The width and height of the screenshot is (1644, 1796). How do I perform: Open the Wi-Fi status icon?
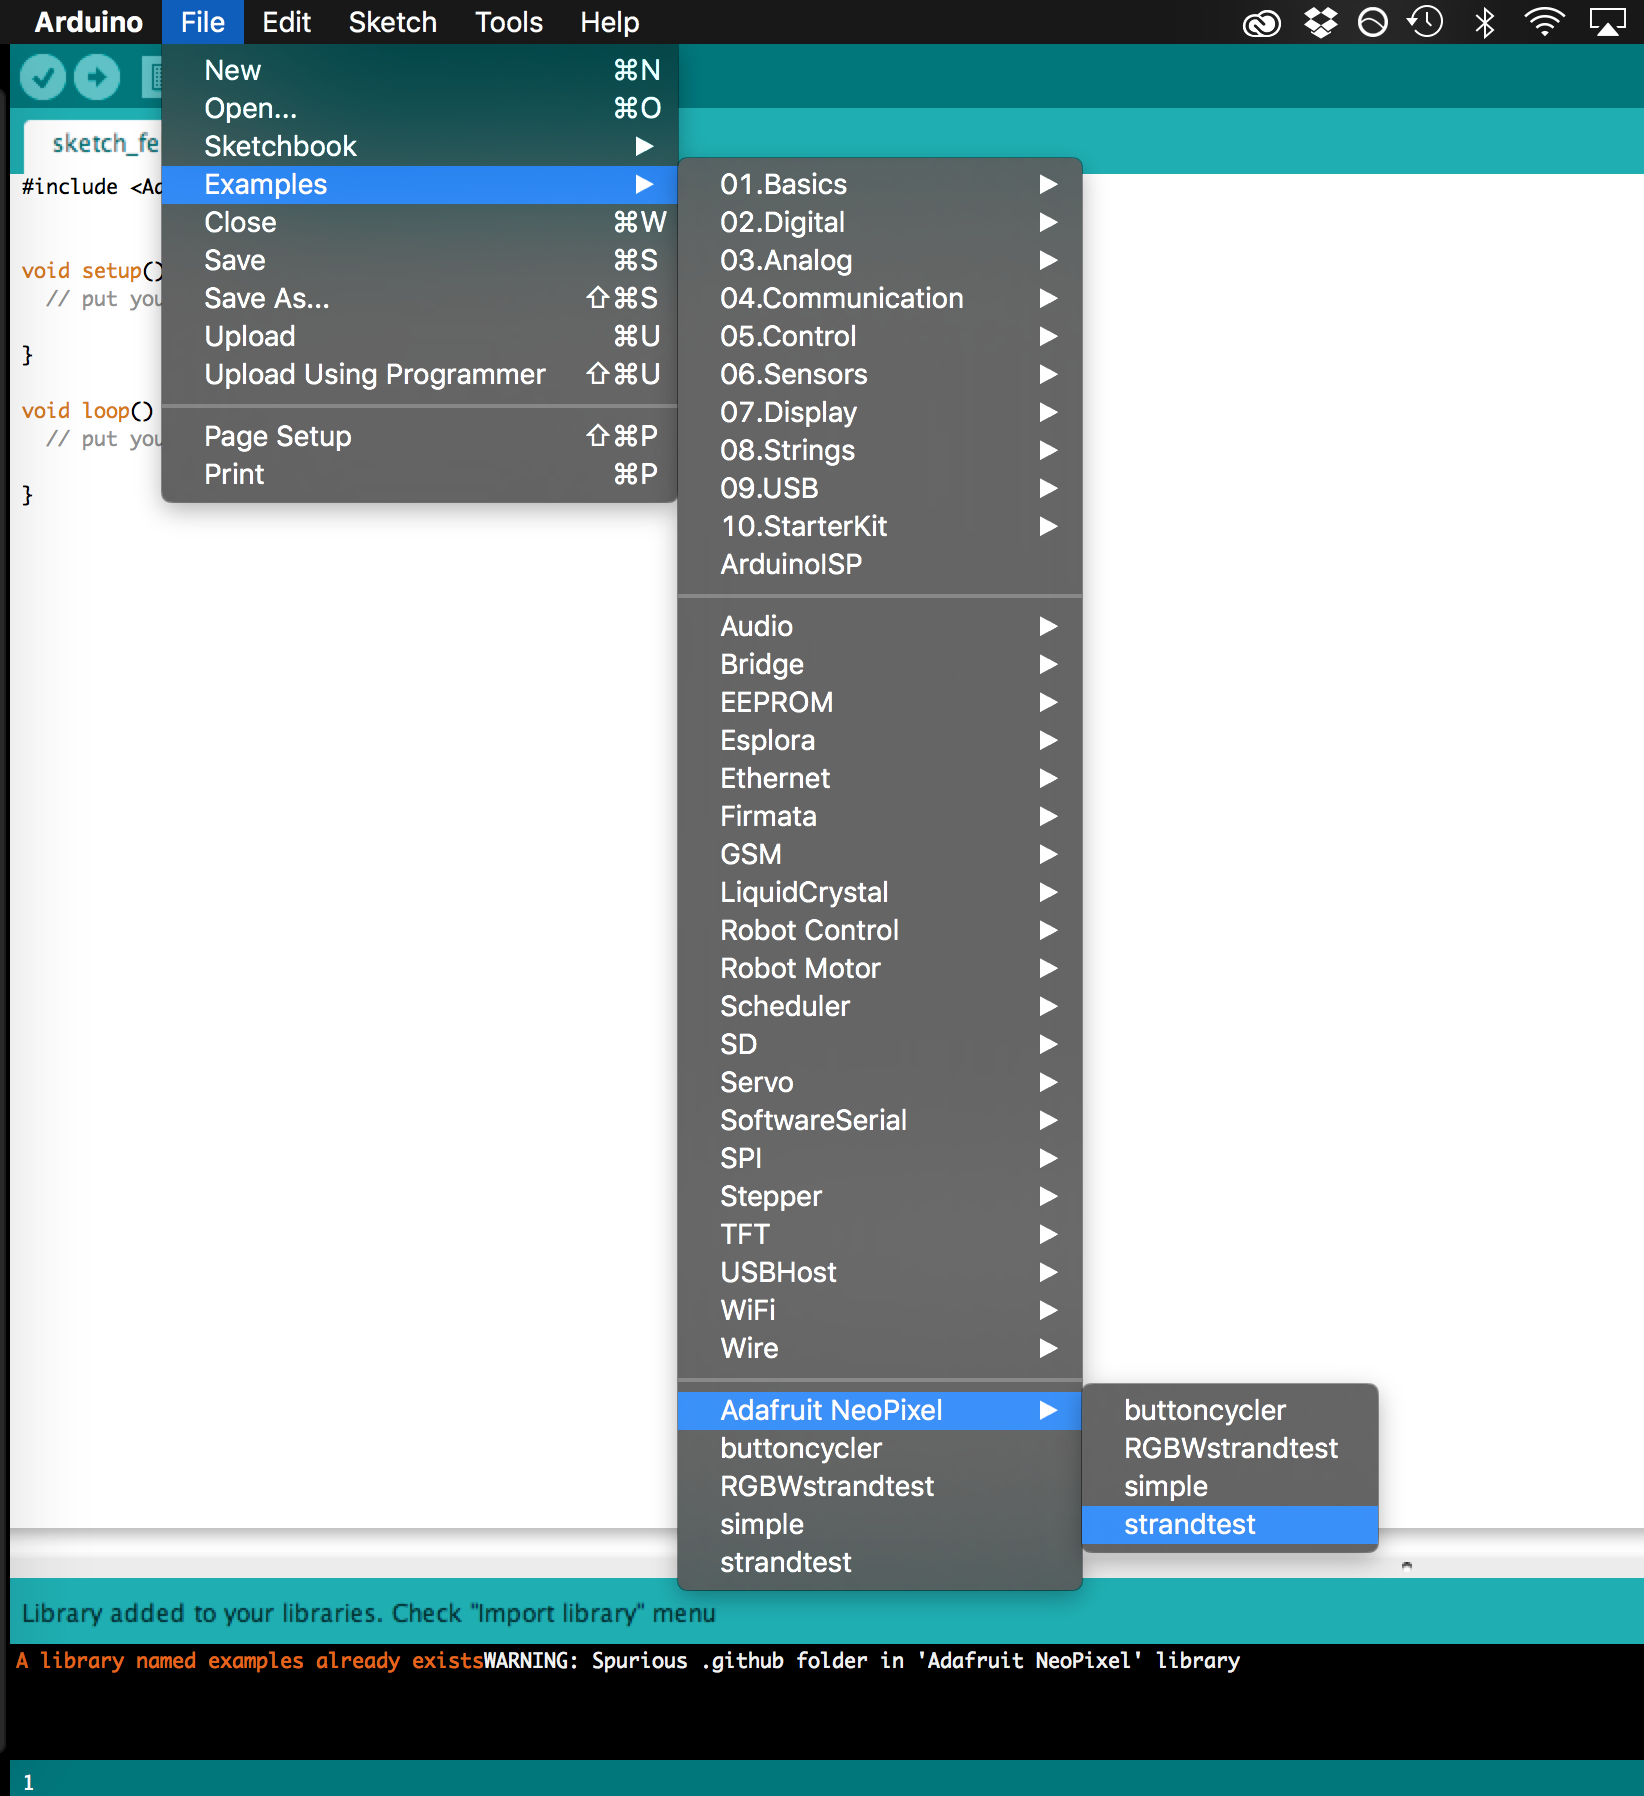point(1545,22)
